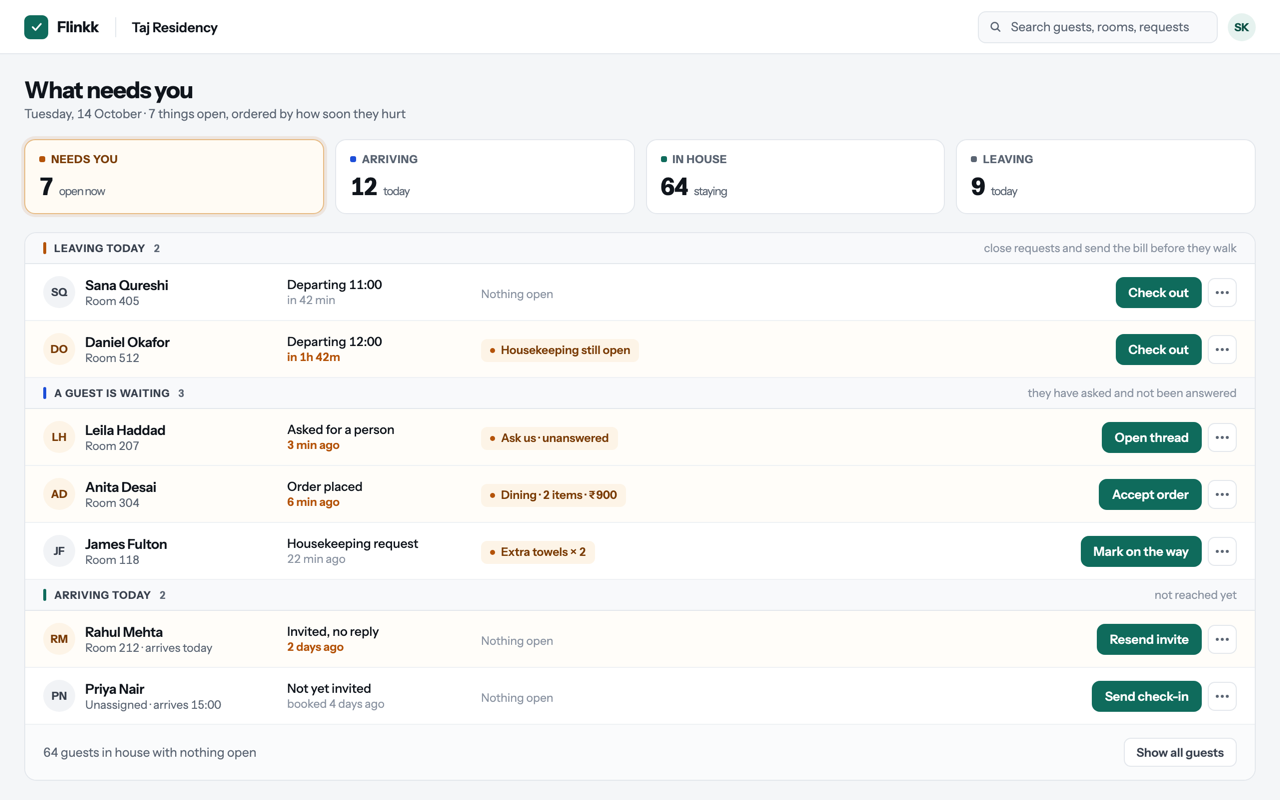Click the search magnifier icon
The image size is (1280, 800).
[x=995, y=27]
